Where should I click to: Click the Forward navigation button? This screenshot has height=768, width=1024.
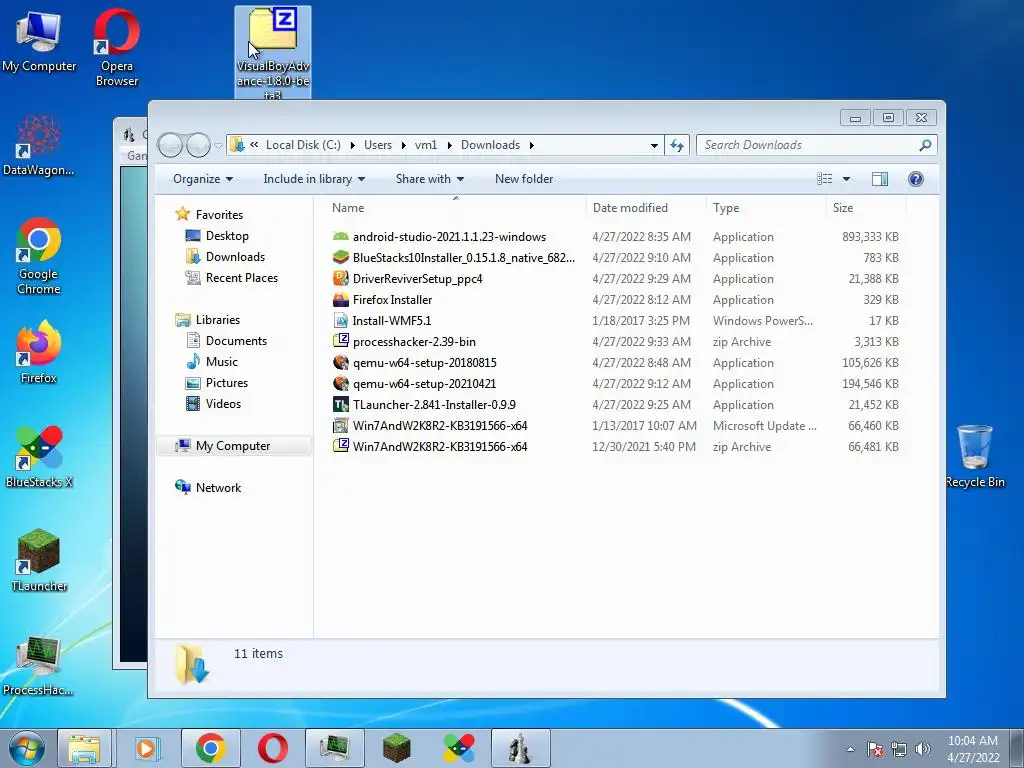(198, 145)
